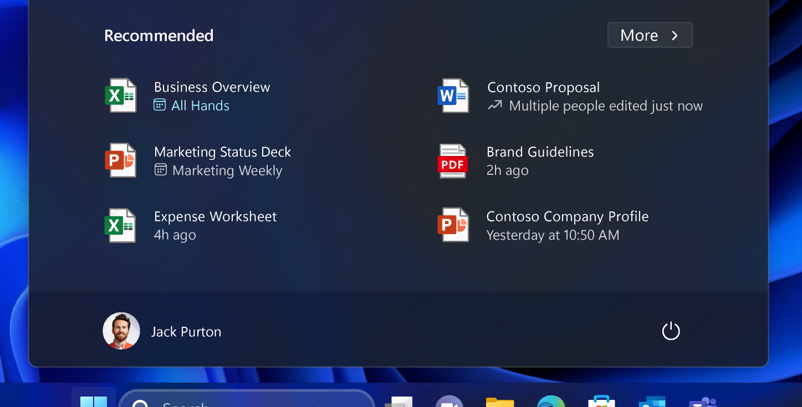
Task: Click the Windows Start button
Action: tap(93, 400)
